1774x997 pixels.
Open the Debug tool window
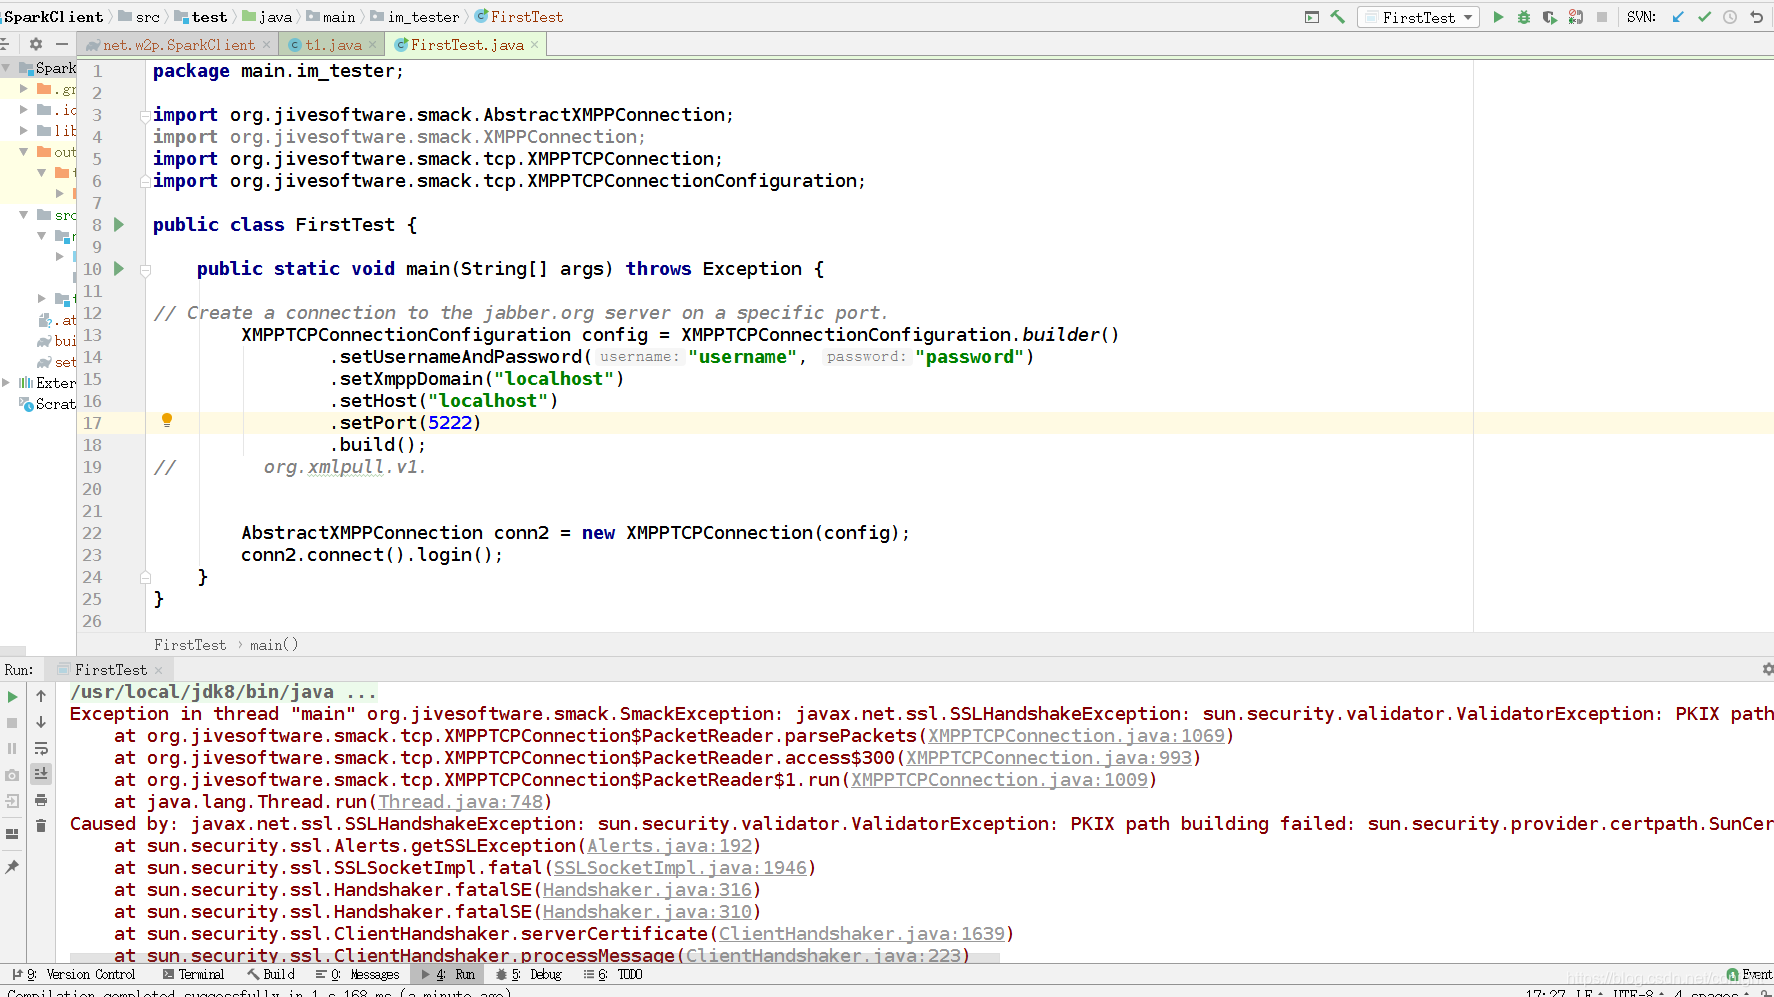[x=529, y=974]
